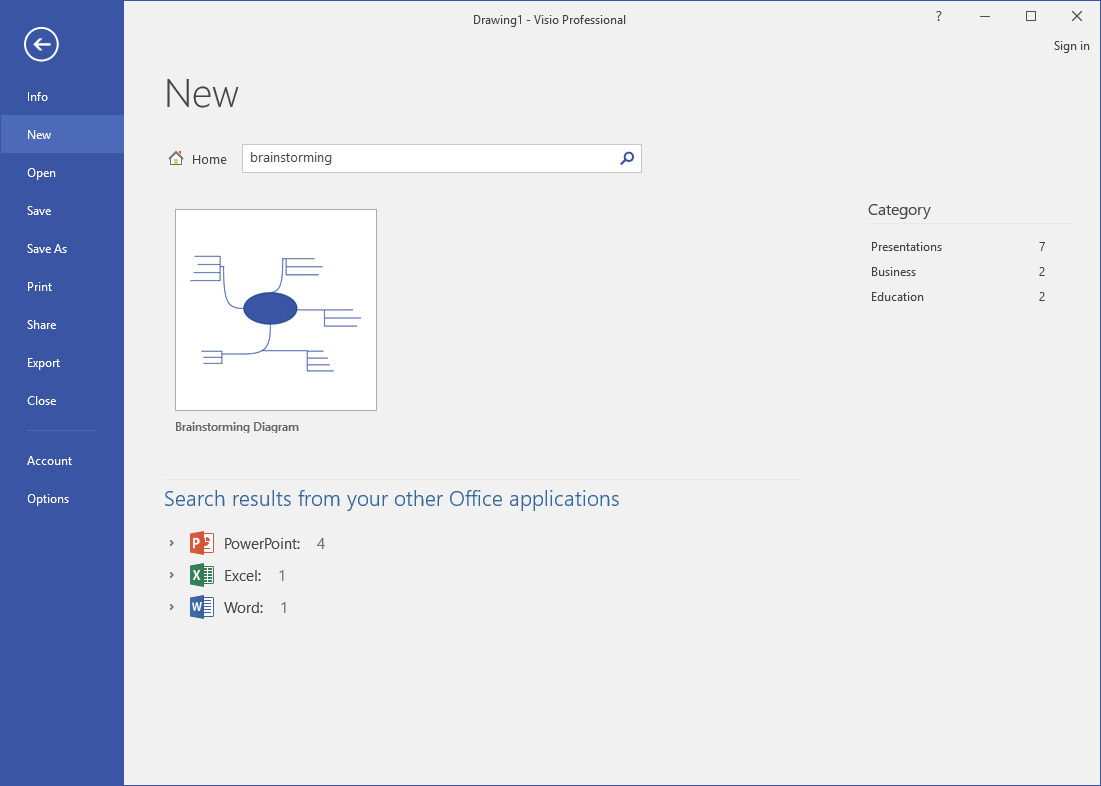Click the question mark help icon

pyautogui.click(x=938, y=17)
